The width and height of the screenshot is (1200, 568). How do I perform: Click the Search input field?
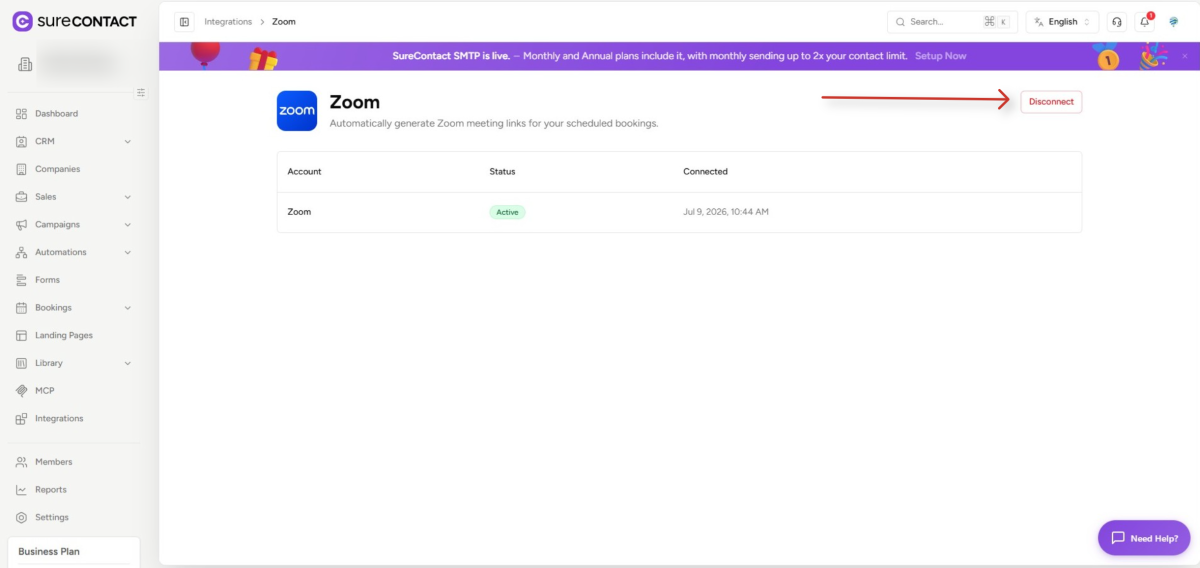pos(952,22)
